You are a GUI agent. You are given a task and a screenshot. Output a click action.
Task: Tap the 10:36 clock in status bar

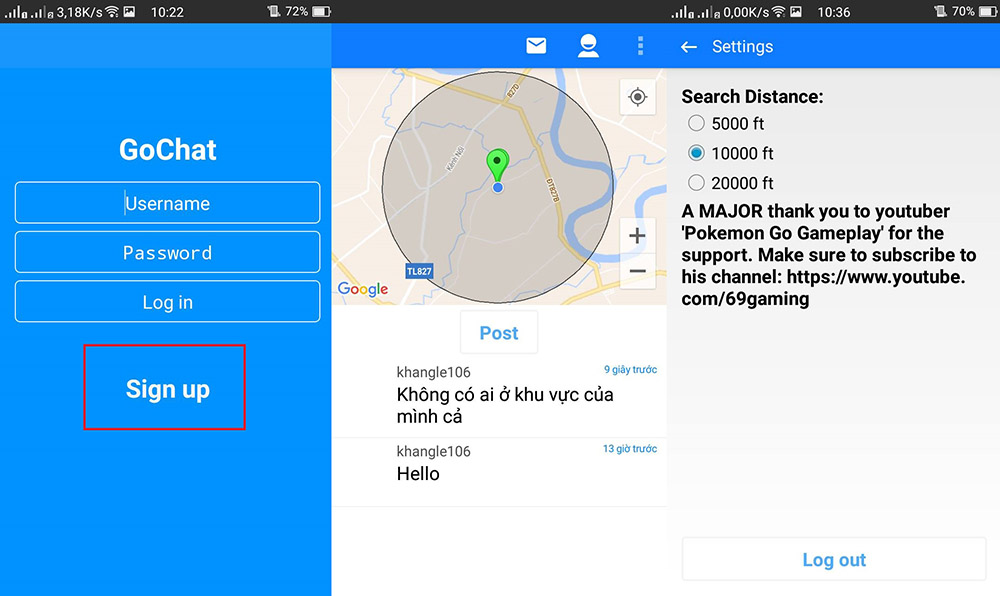pos(834,11)
